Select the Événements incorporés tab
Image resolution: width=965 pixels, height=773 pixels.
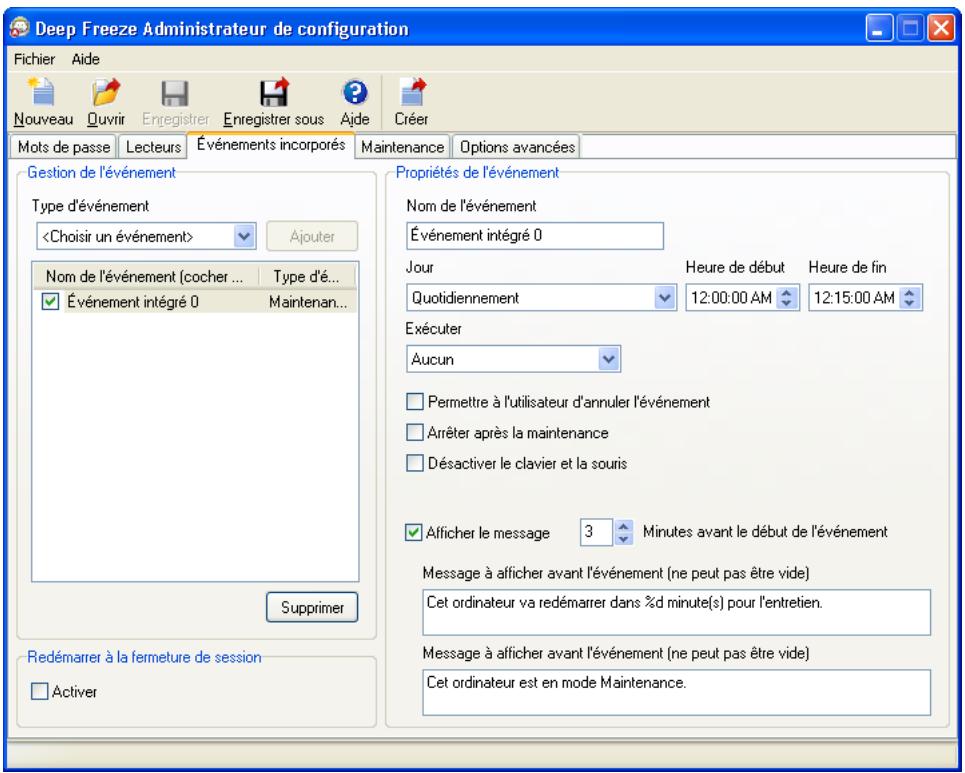[271, 145]
